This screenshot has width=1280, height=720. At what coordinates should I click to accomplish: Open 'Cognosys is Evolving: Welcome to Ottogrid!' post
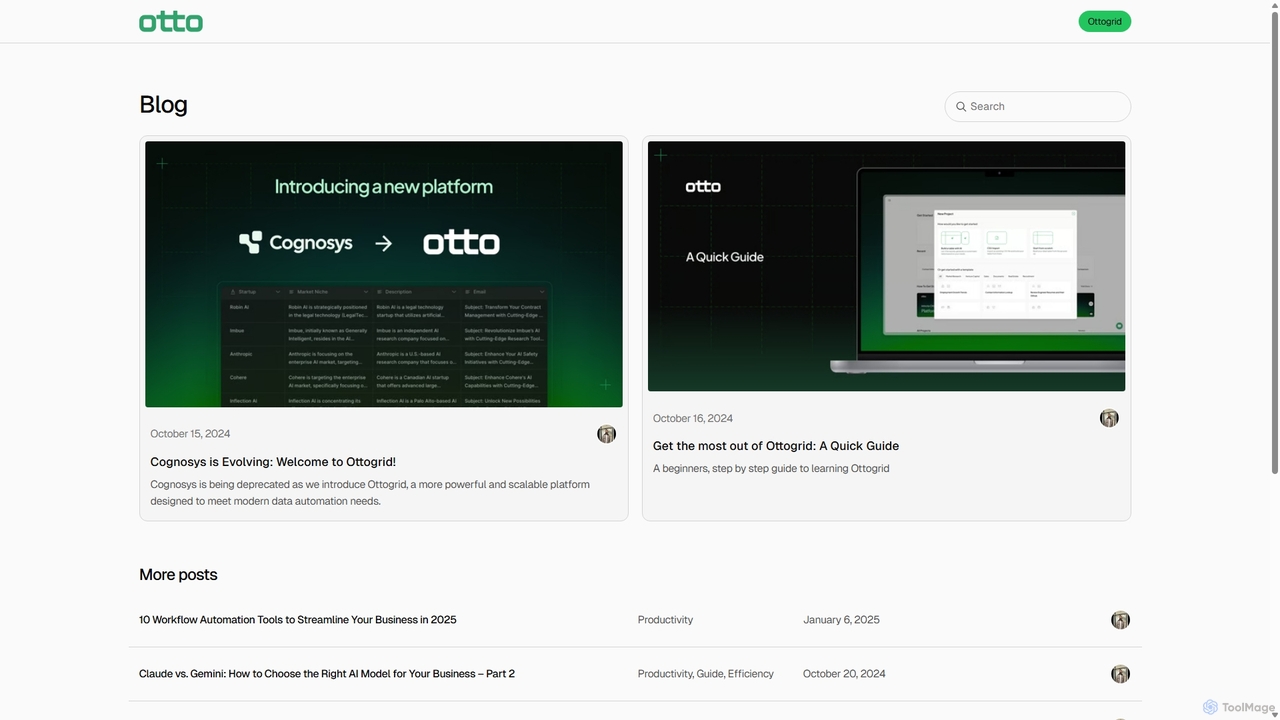273,462
